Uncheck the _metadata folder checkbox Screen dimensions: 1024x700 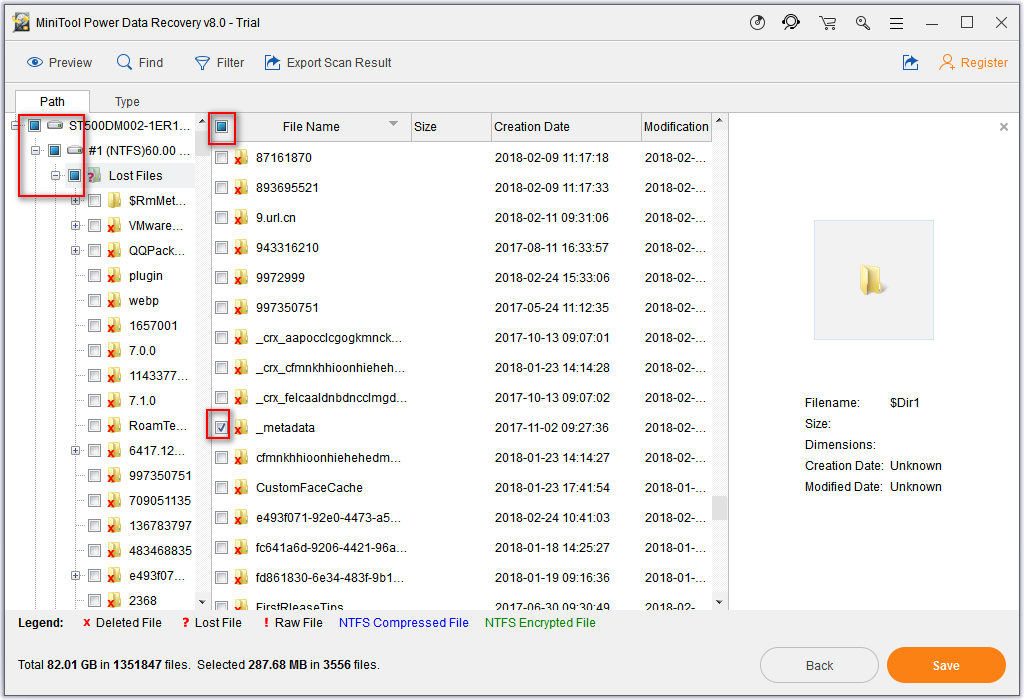point(221,428)
